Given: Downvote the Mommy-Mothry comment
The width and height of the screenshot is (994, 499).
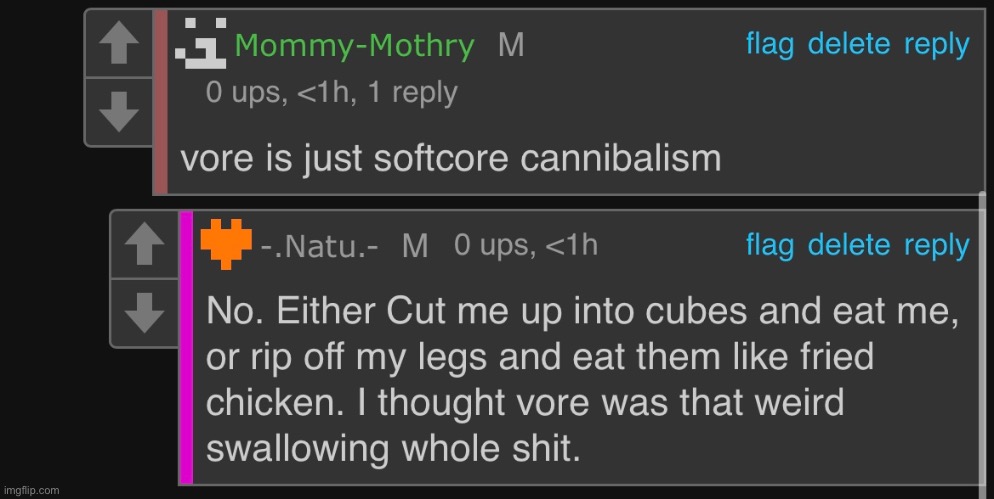Looking at the screenshot, I should click(119, 112).
